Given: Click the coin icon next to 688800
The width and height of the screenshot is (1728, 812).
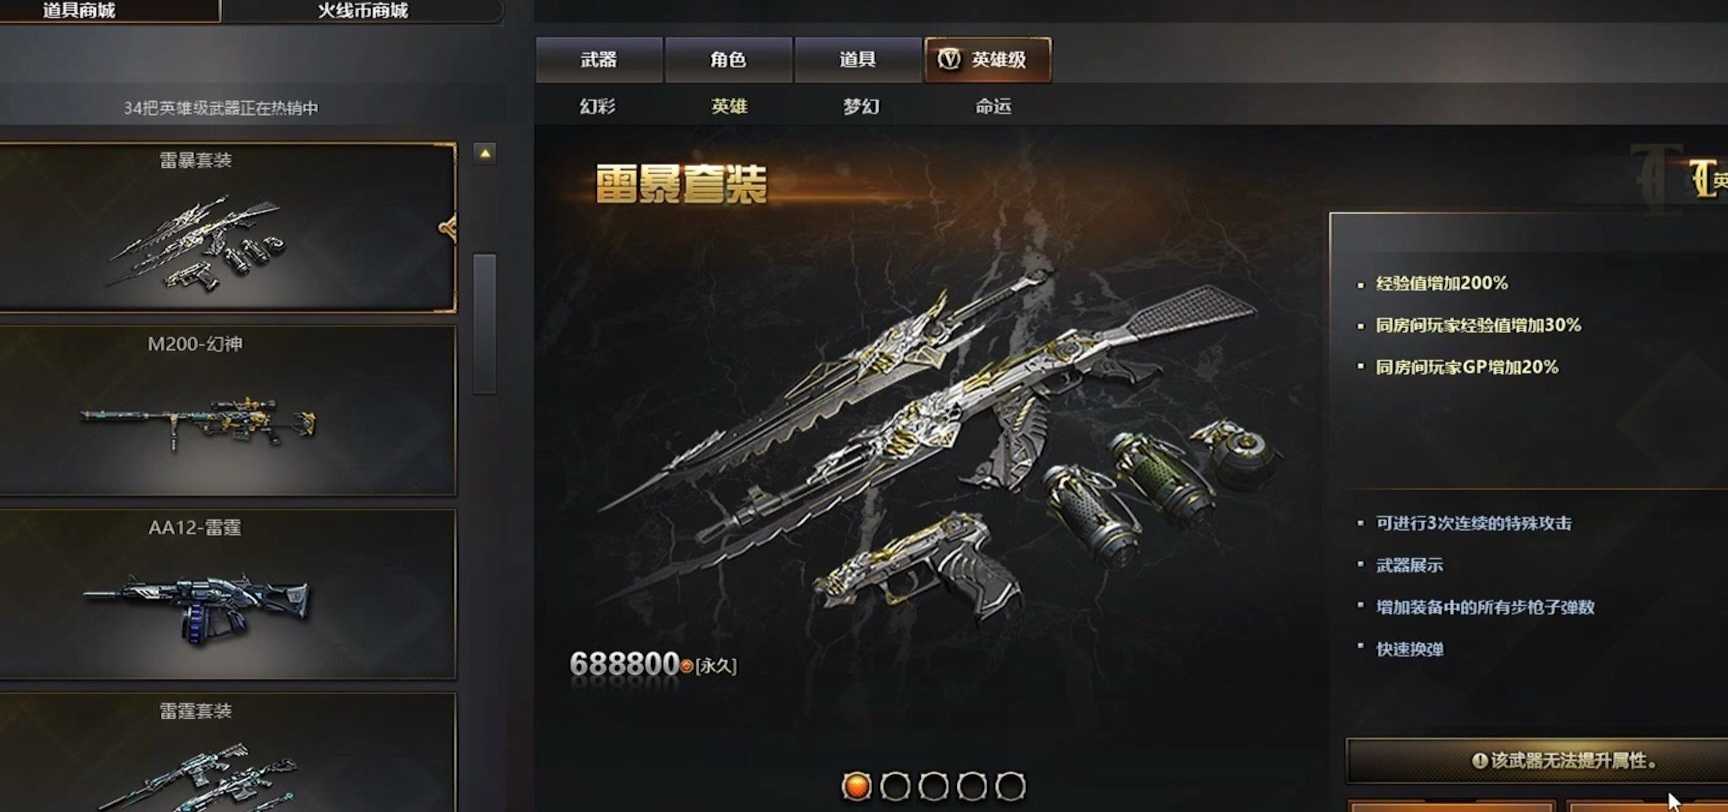Looking at the screenshot, I should point(687,665).
